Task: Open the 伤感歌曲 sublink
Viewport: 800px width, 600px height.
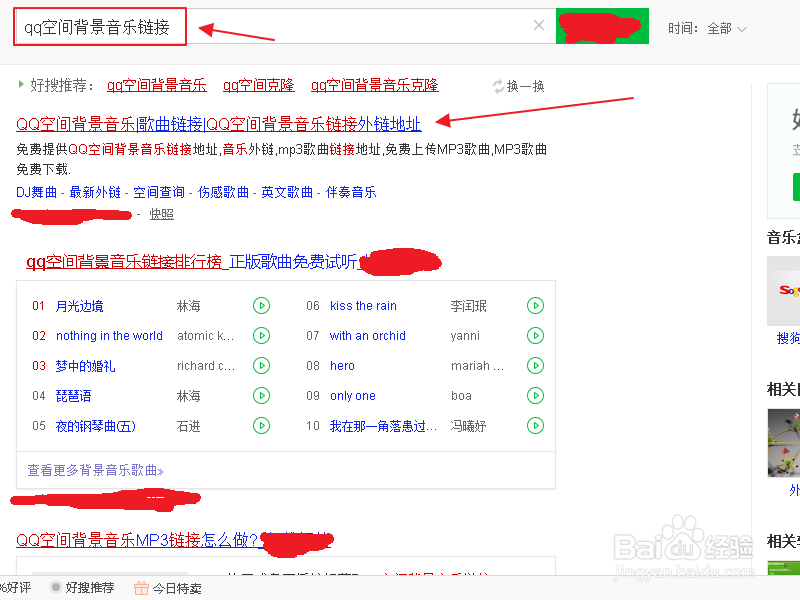Action: click(223, 192)
